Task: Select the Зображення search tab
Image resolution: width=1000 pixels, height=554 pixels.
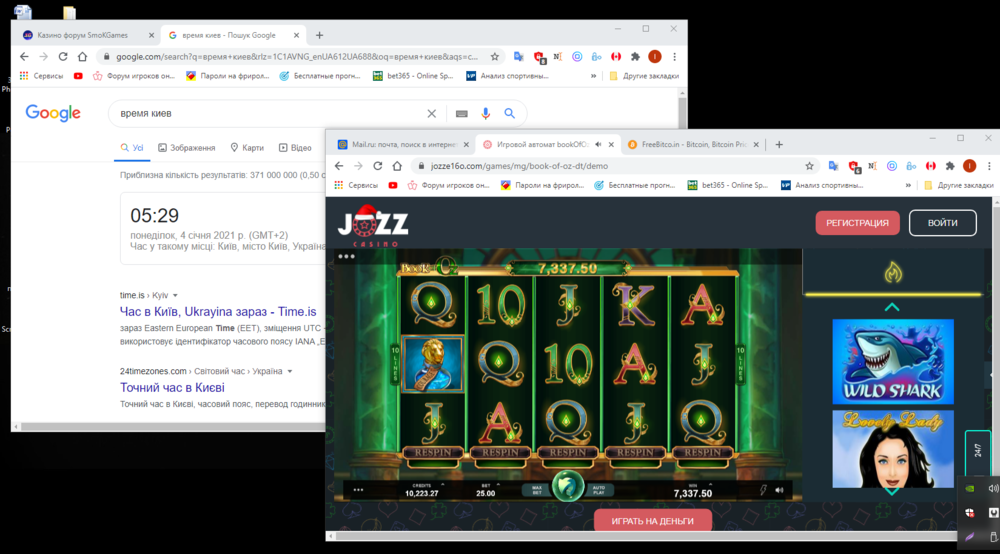Action: pos(186,148)
